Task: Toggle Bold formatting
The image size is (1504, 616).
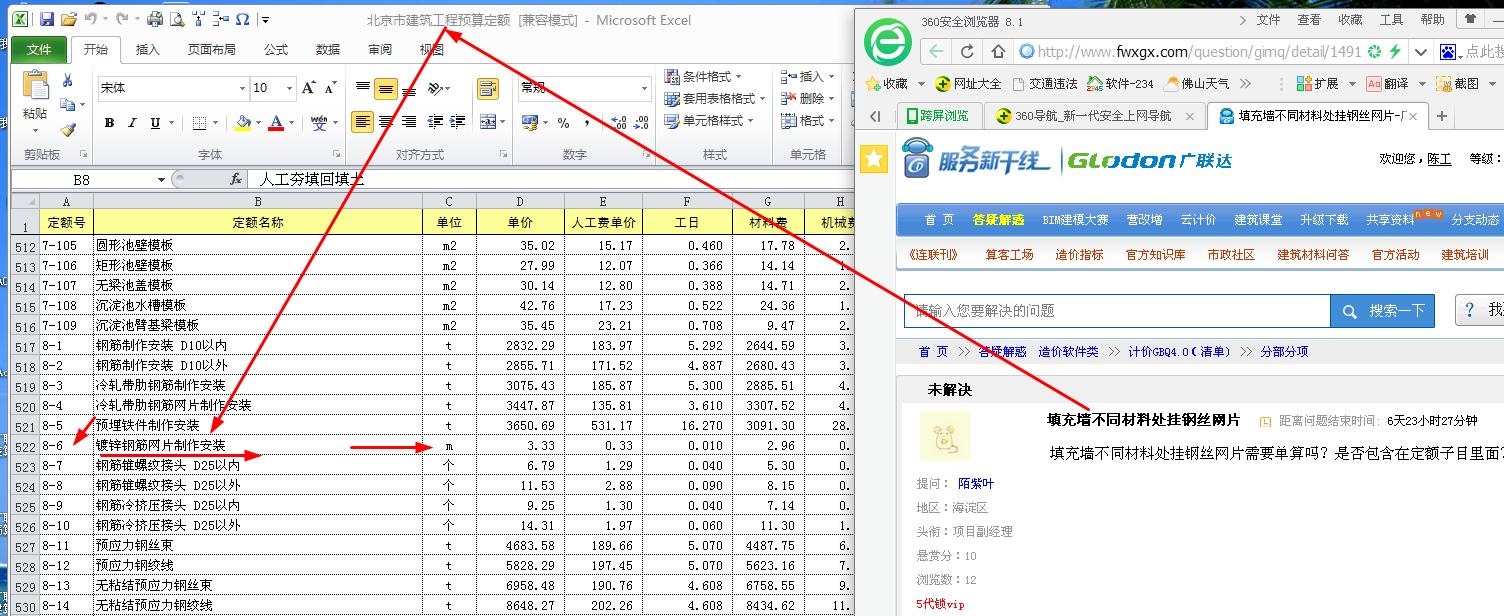Action: point(109,122)
